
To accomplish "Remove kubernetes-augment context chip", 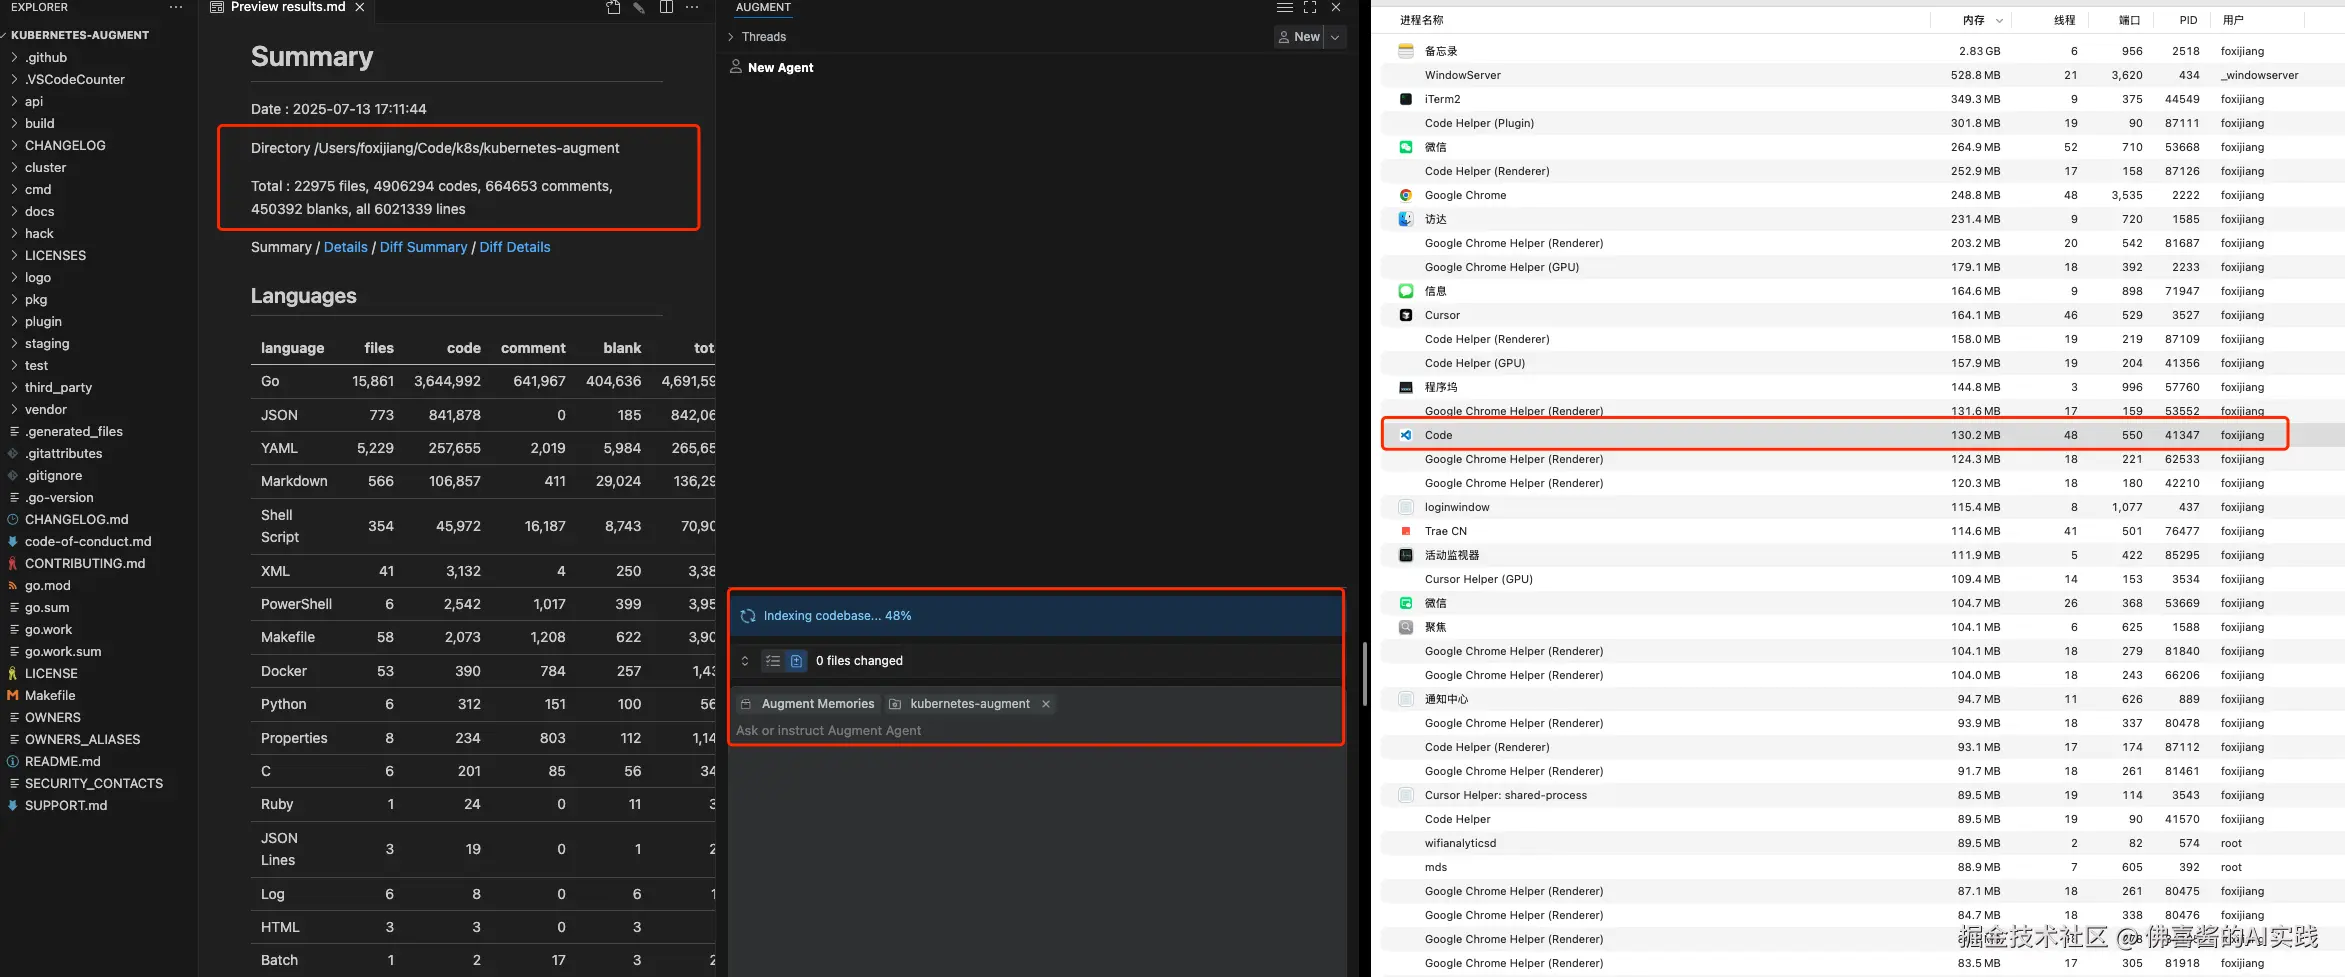I will click(1046, 704).
